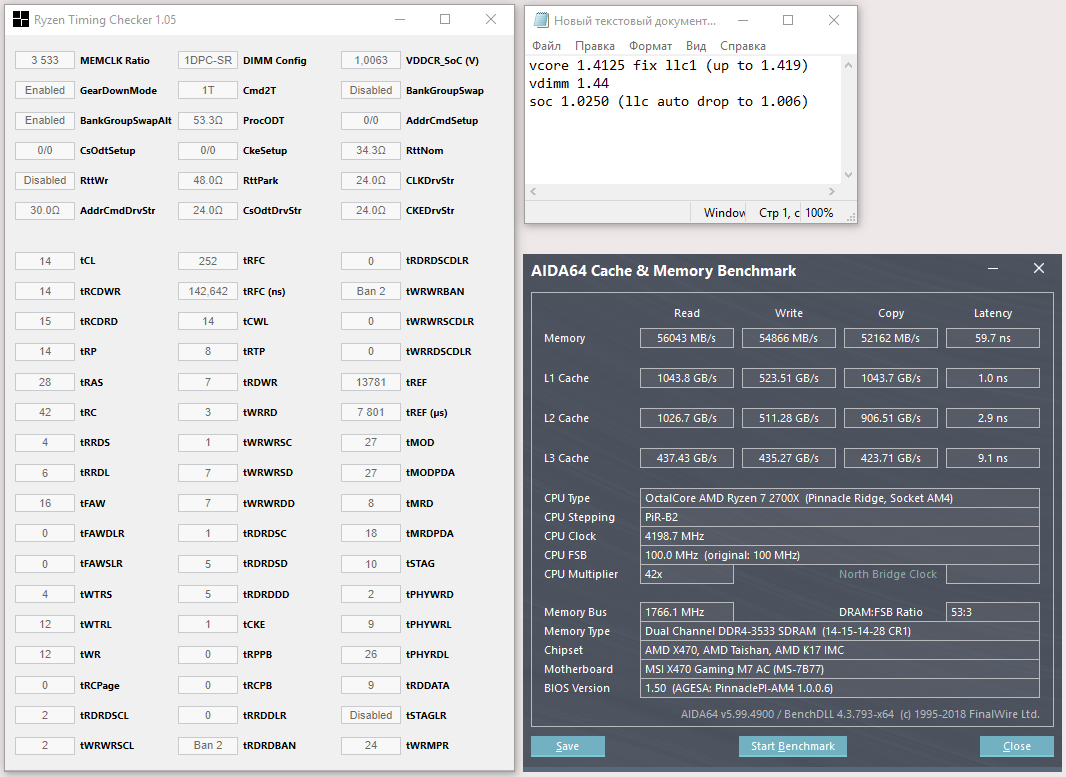Click the VDDCR_SoC value 1,0063
This screenshot has height=777, width=1066.
(x=371, y=61)
